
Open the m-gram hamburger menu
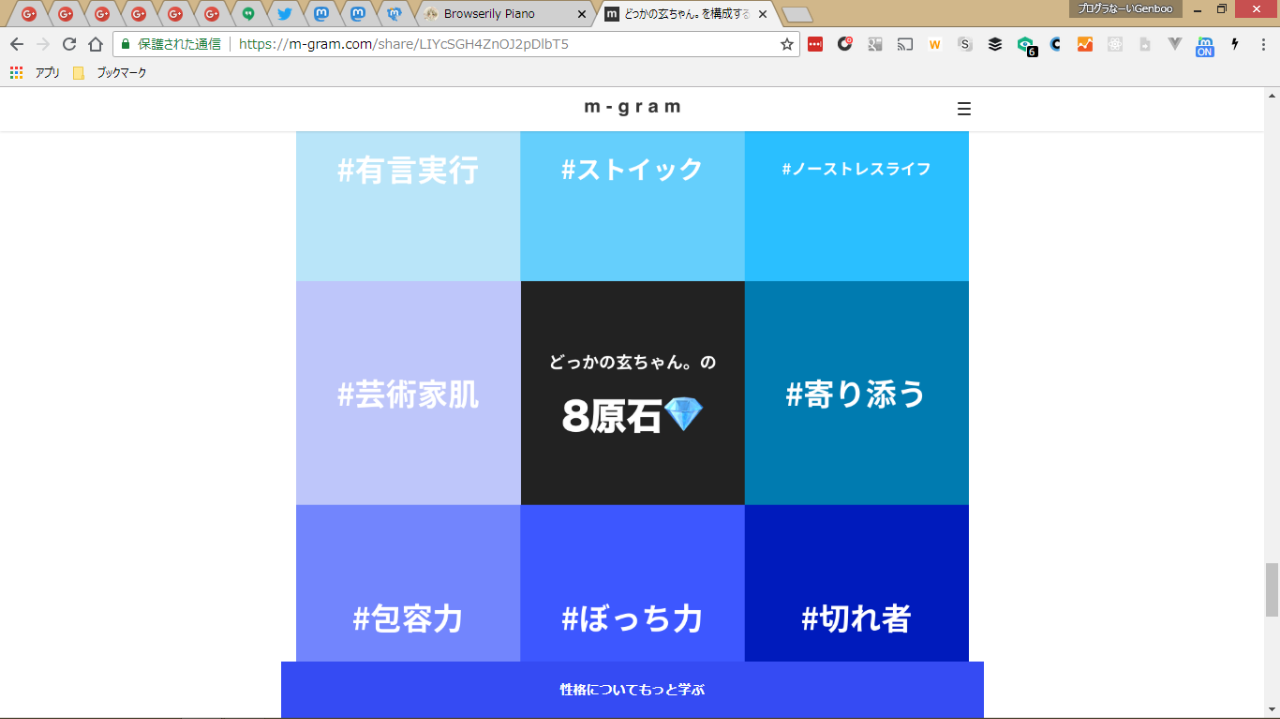[963, 109]
